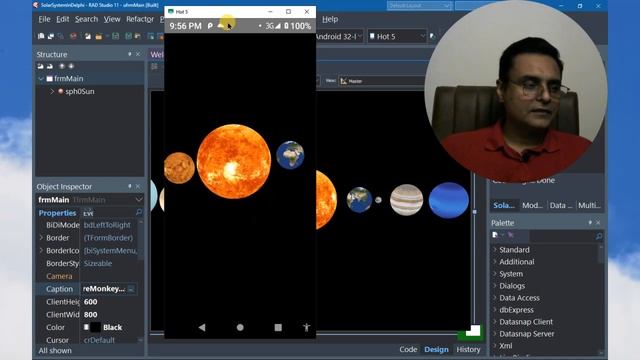The height and width of the screenshot is (360, 640).
Task: Open the File menu
Action: click(x=44, y=19)
